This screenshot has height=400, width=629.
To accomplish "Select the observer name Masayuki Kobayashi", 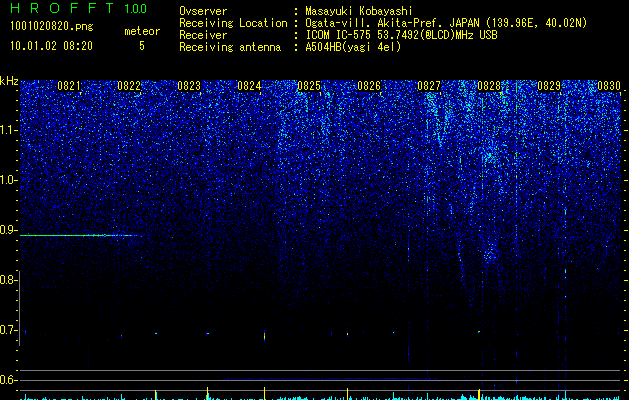I will coord(359,11).
